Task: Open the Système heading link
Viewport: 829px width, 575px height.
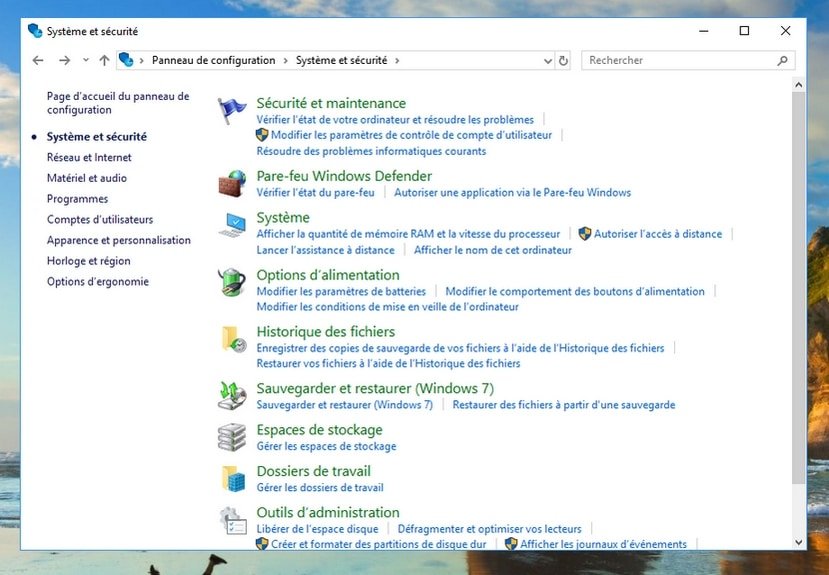Action: tap(283, 218)
